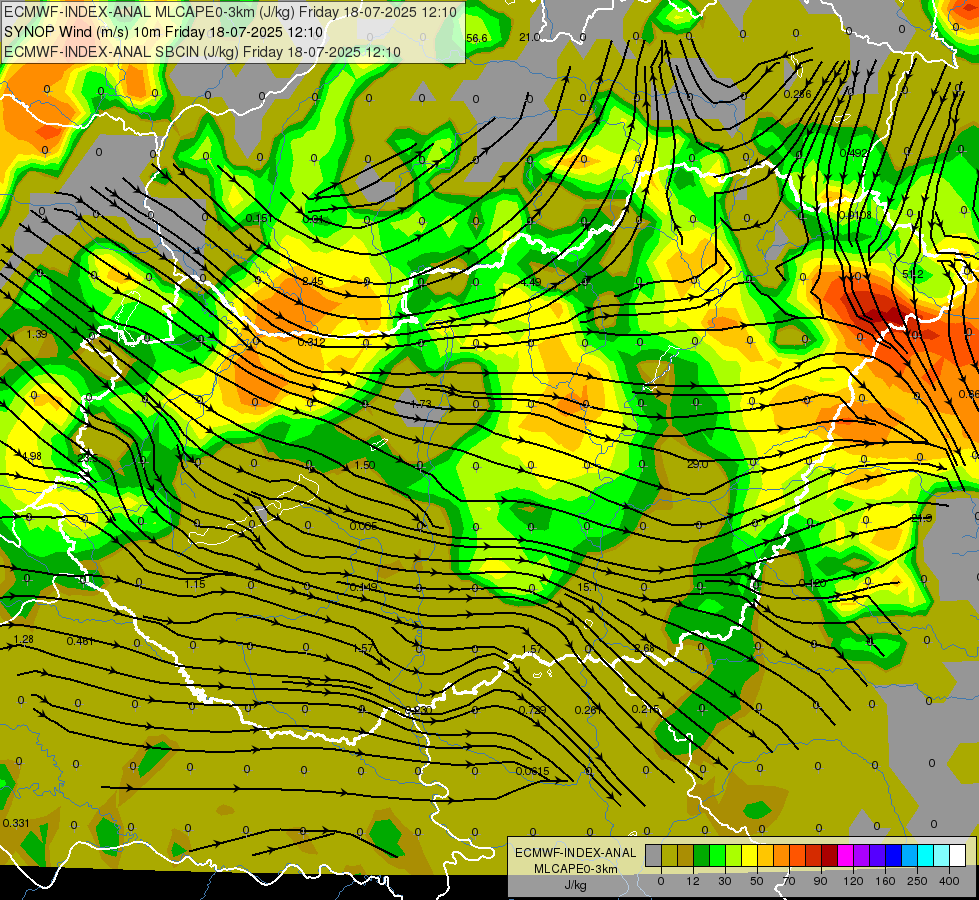Select the cyan legend swatch

[927, 855]
